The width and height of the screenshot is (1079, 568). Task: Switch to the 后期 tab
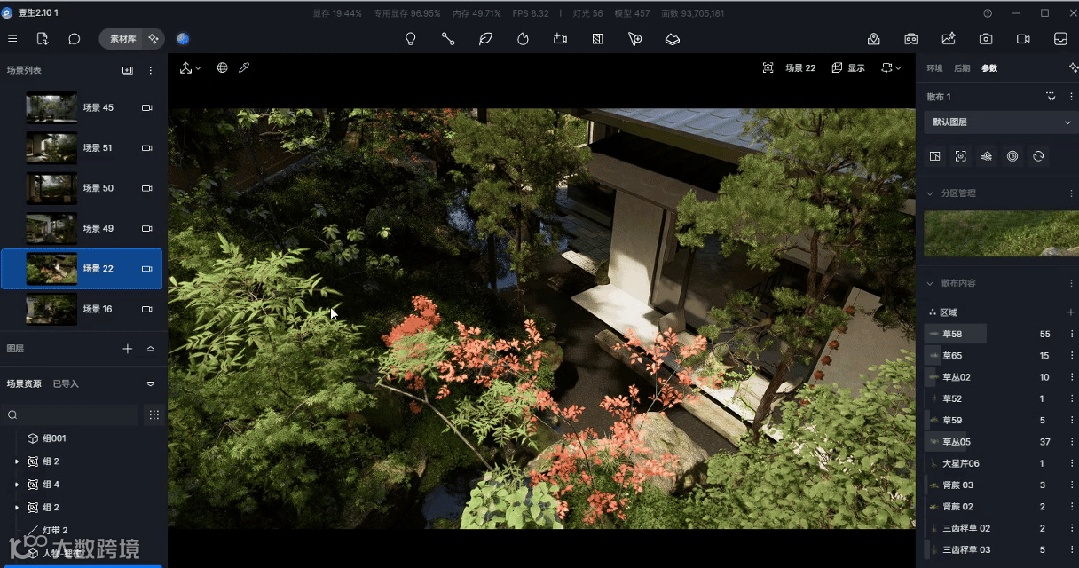[x=961, y=68]
